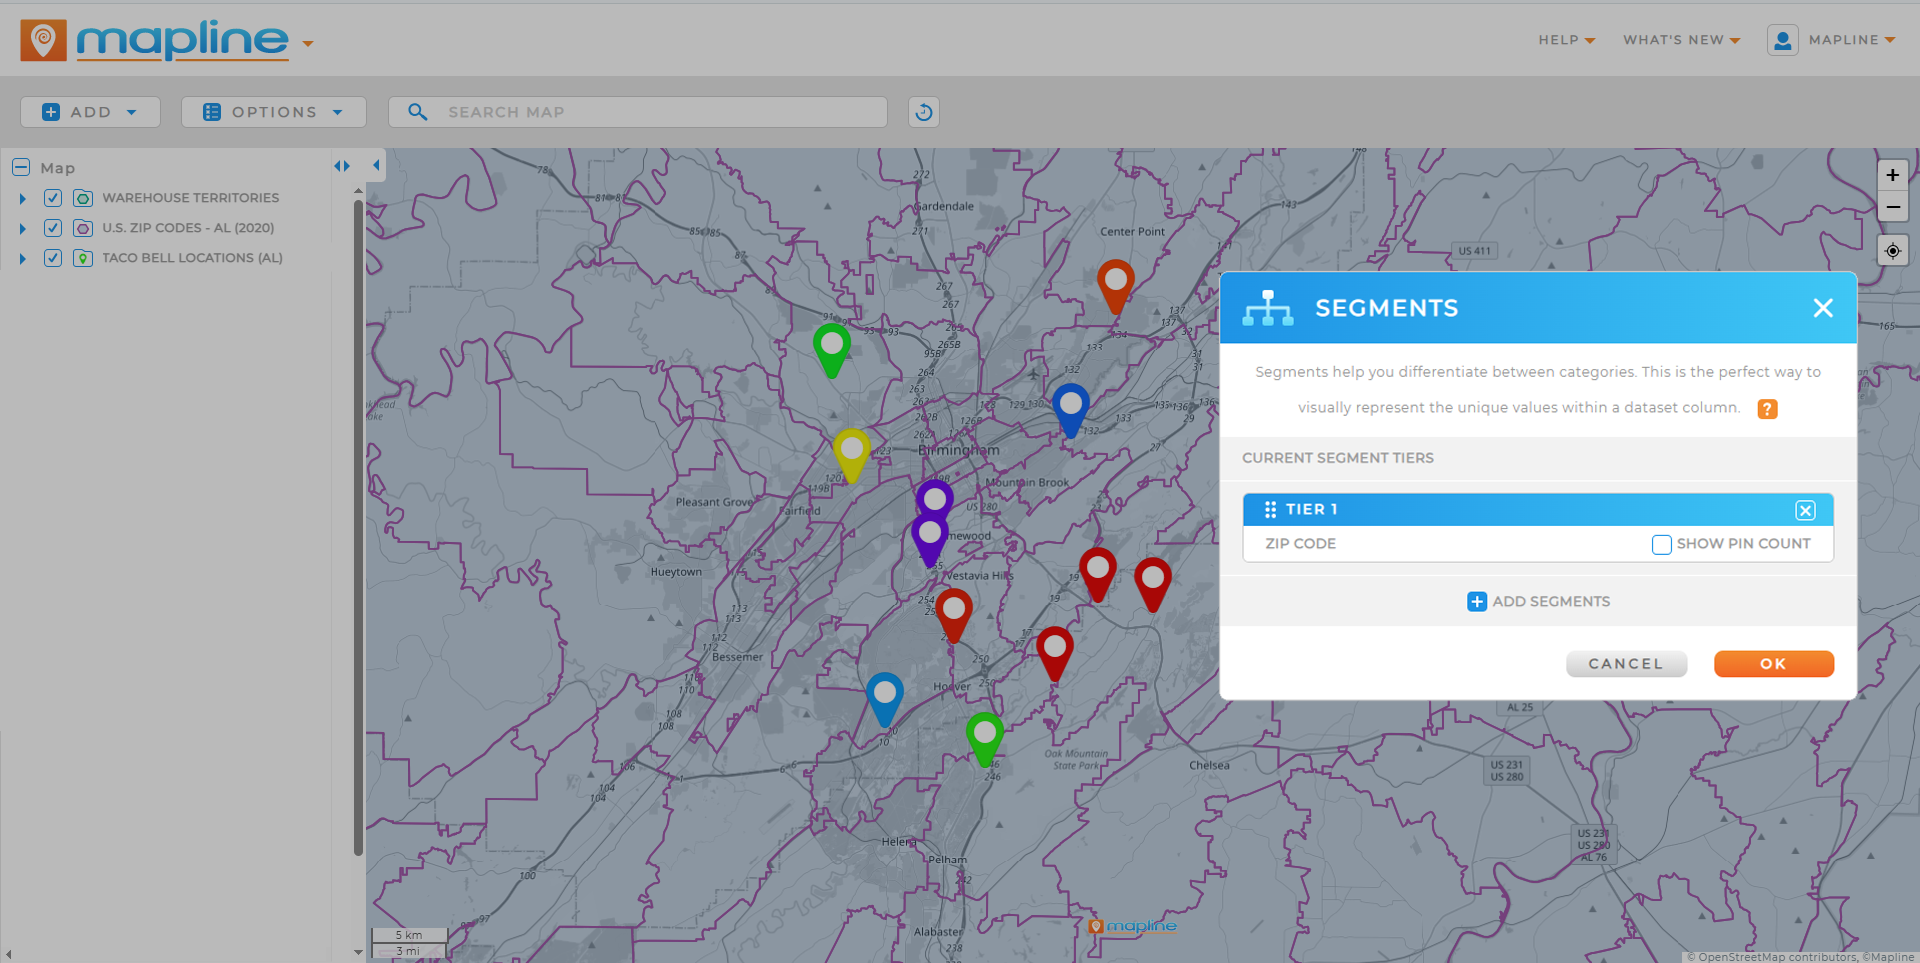Open the Mapline account menu

click(x=1851, y=40)
